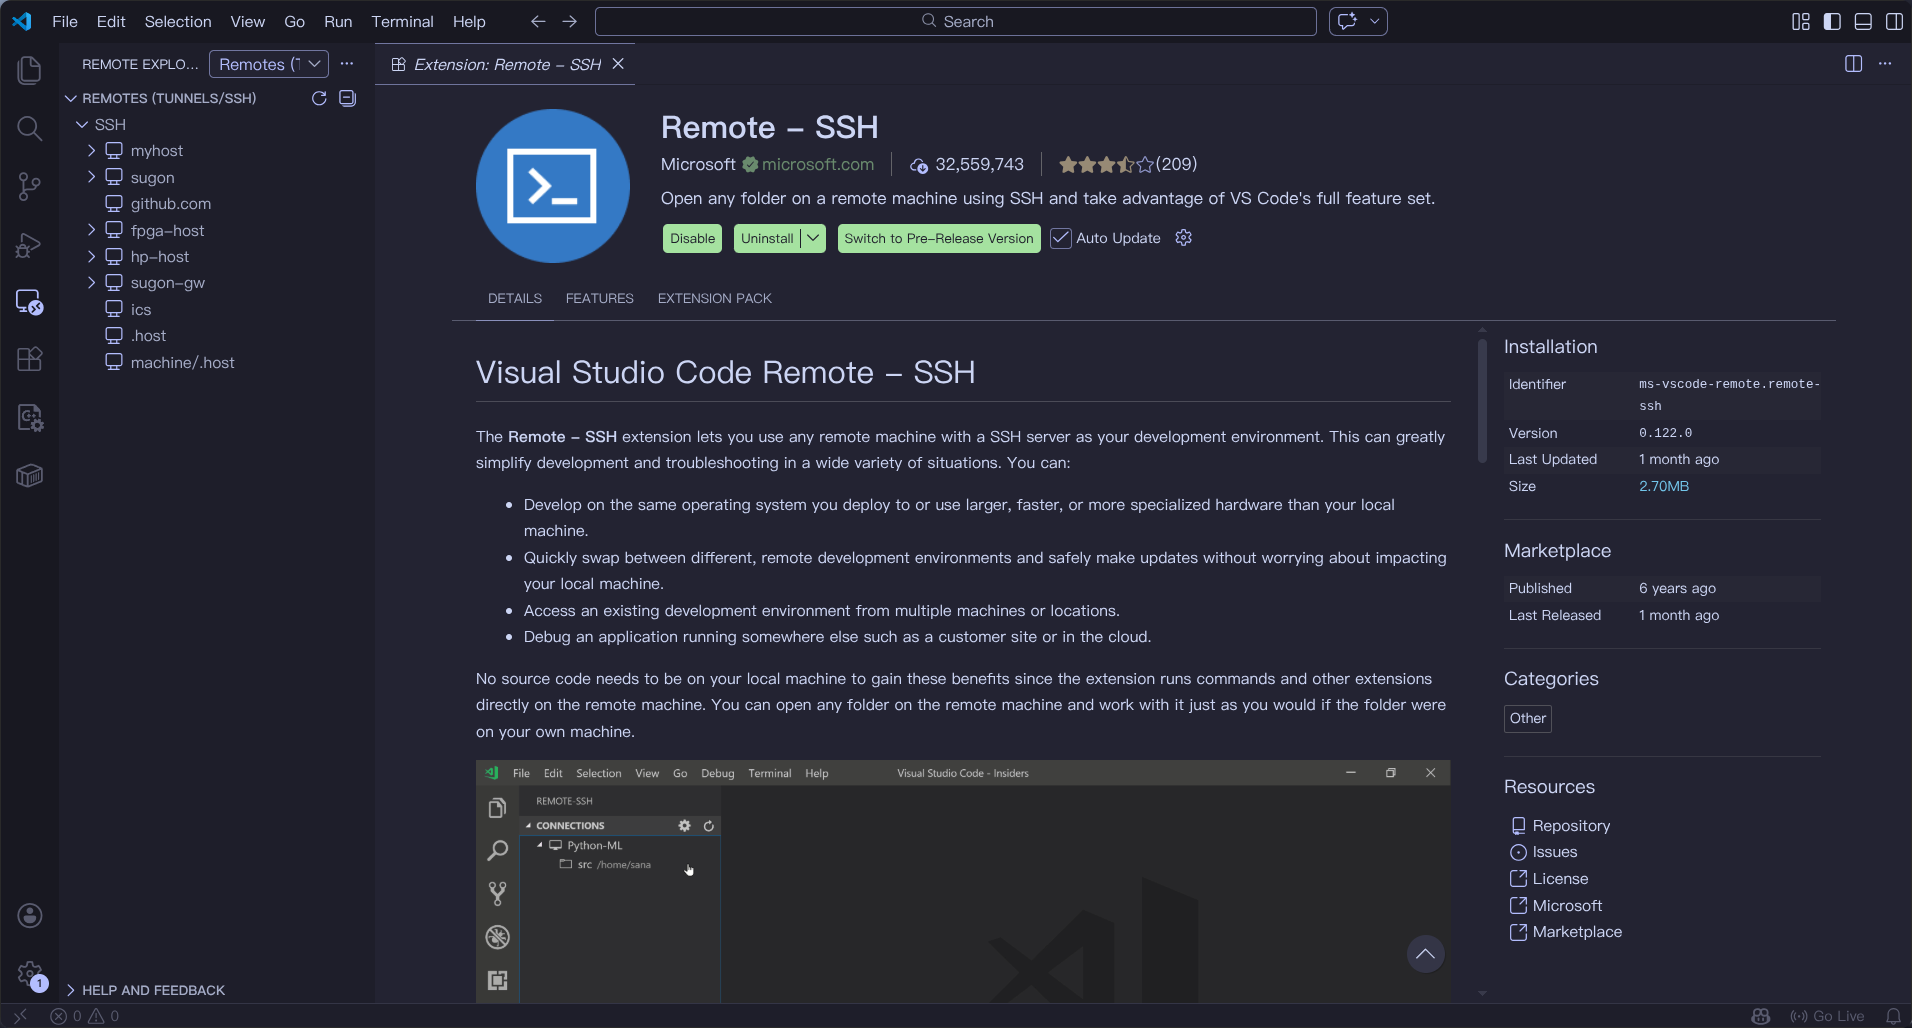
Task: Toggle the bottom panel visibility
Action: (x=1863, y=21)
